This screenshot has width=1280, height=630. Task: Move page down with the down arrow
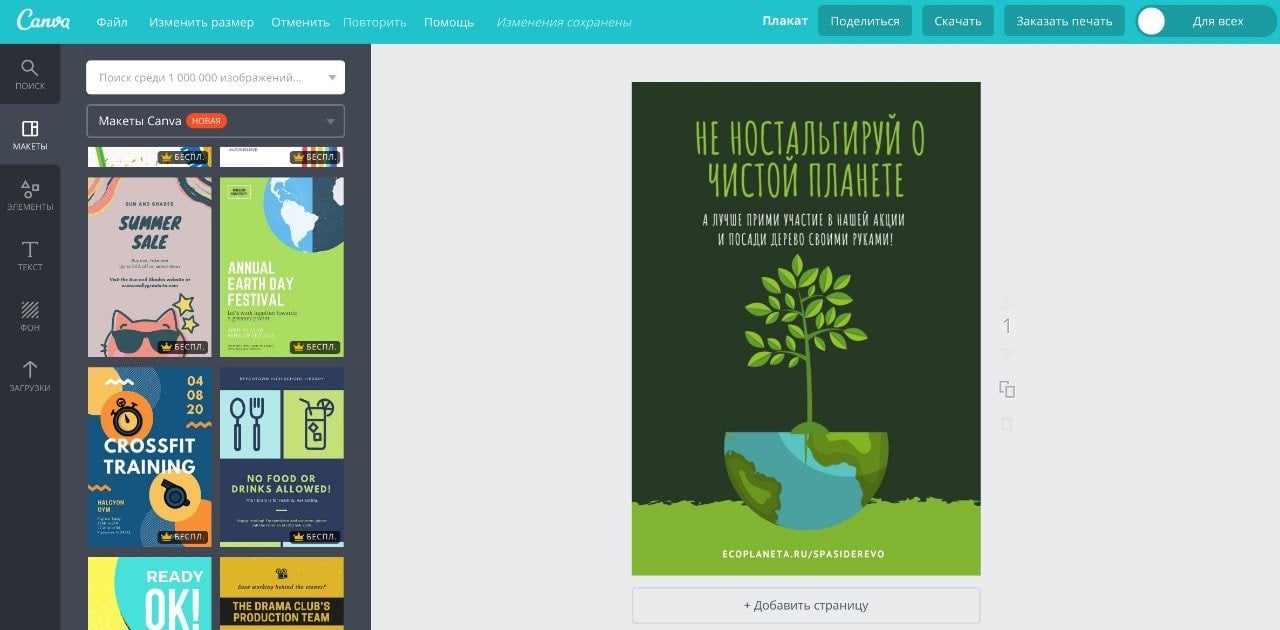(1007, 354)
